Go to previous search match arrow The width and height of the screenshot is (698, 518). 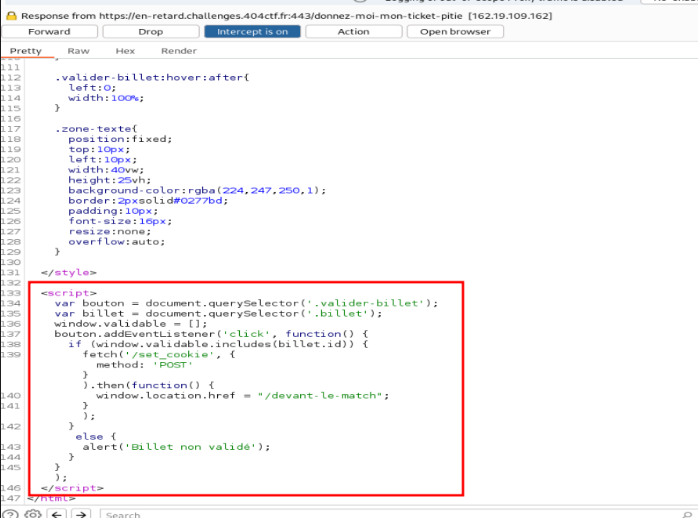57,514
